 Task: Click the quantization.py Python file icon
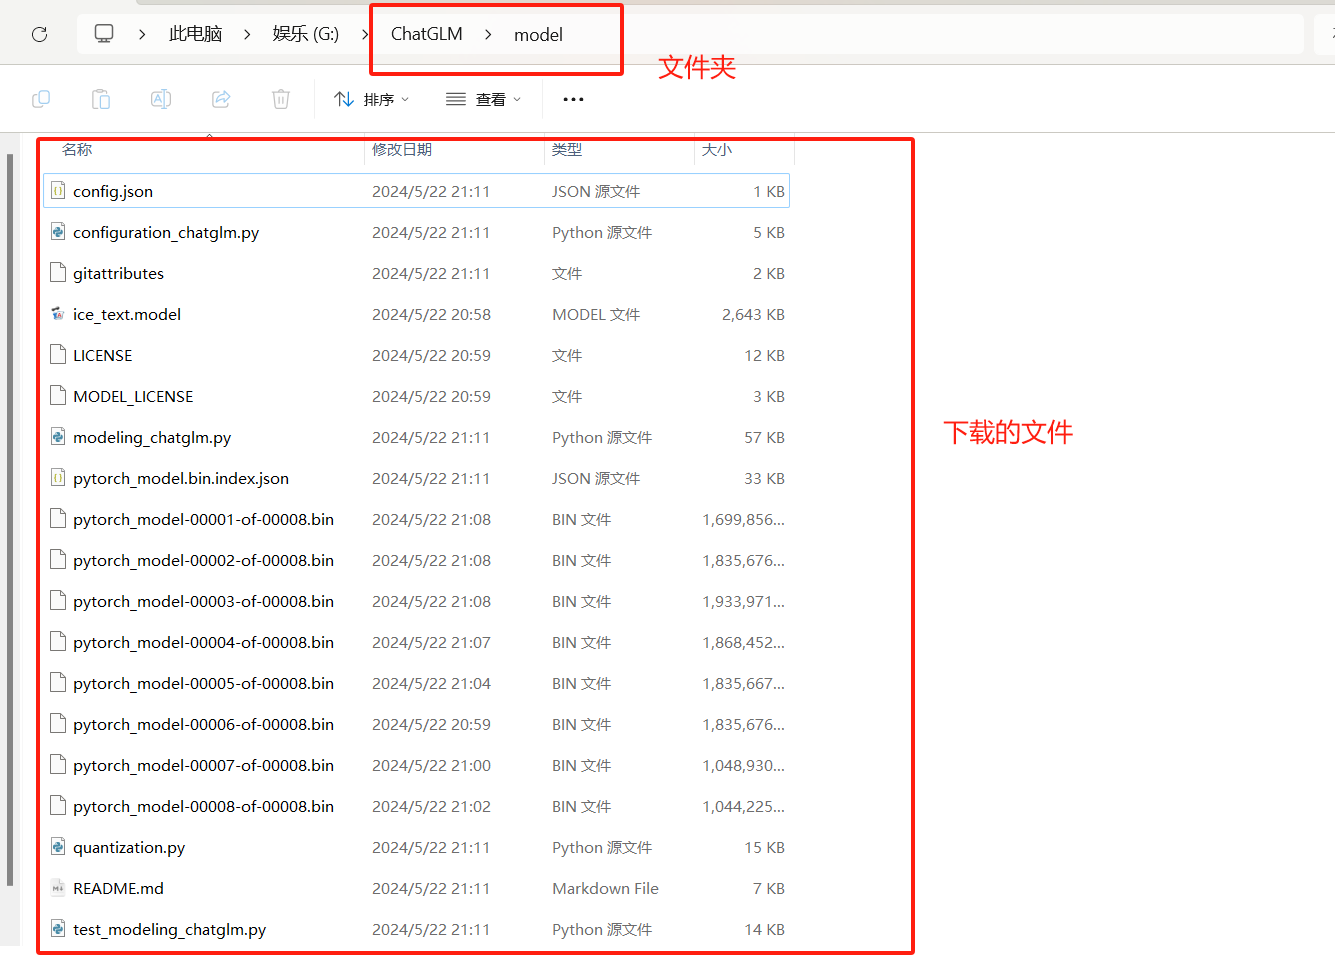(x=58, y=846)
